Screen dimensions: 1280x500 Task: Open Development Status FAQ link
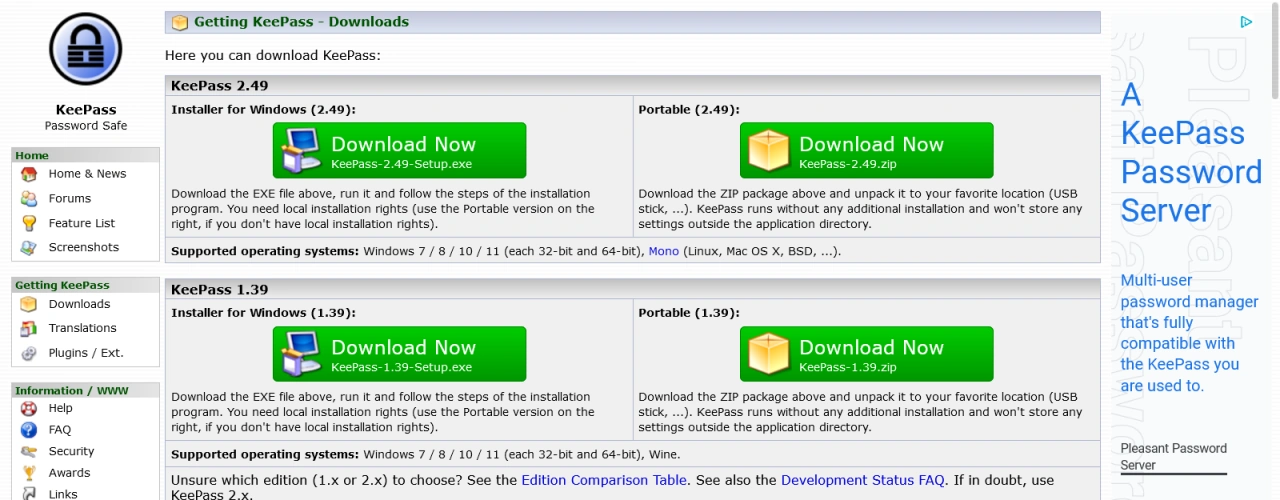[862, 480]
